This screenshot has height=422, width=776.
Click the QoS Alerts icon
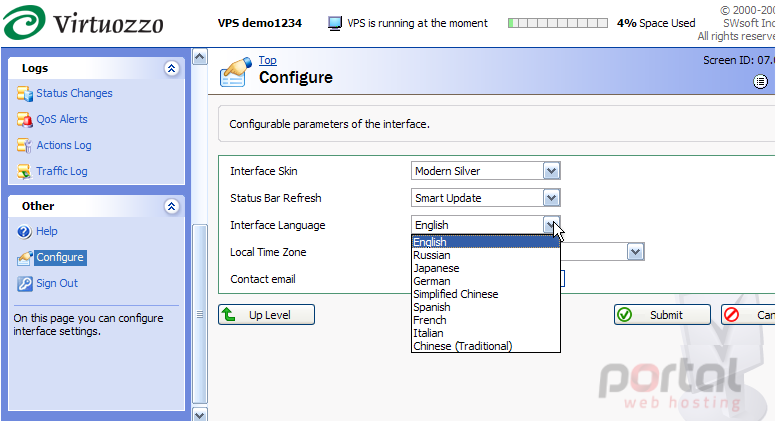[24, 119]
